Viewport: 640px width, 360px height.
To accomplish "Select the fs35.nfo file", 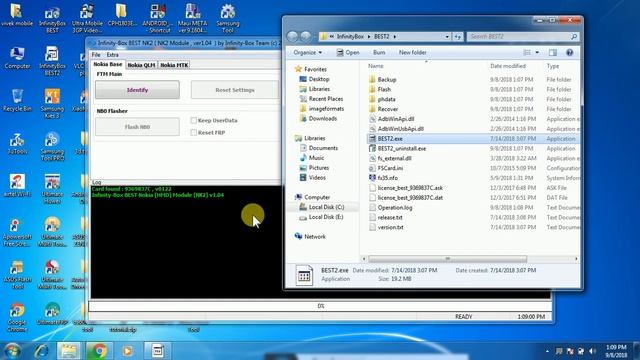I will (383, 178).
